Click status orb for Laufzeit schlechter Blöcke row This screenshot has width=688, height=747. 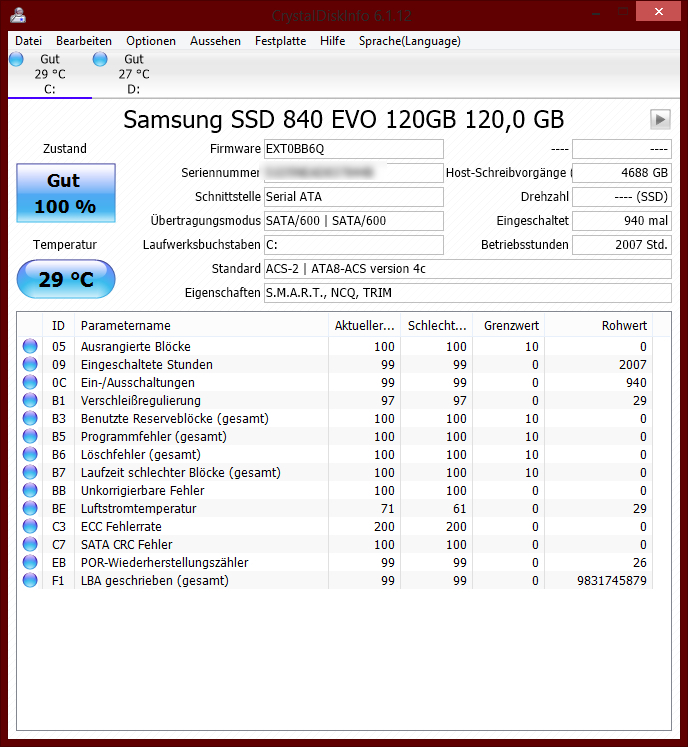30,473
